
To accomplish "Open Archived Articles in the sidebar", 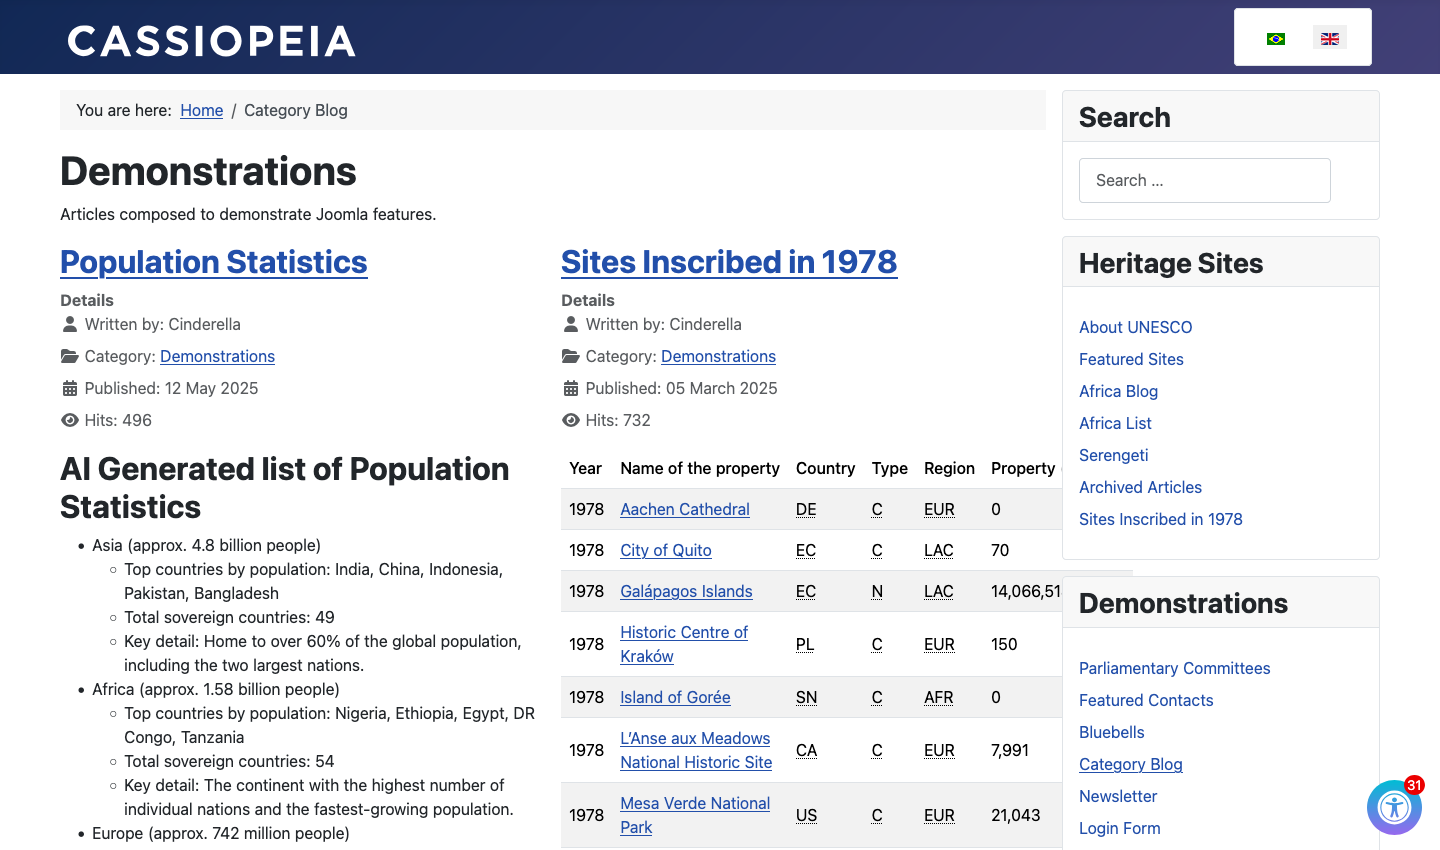I will 1140,487.
